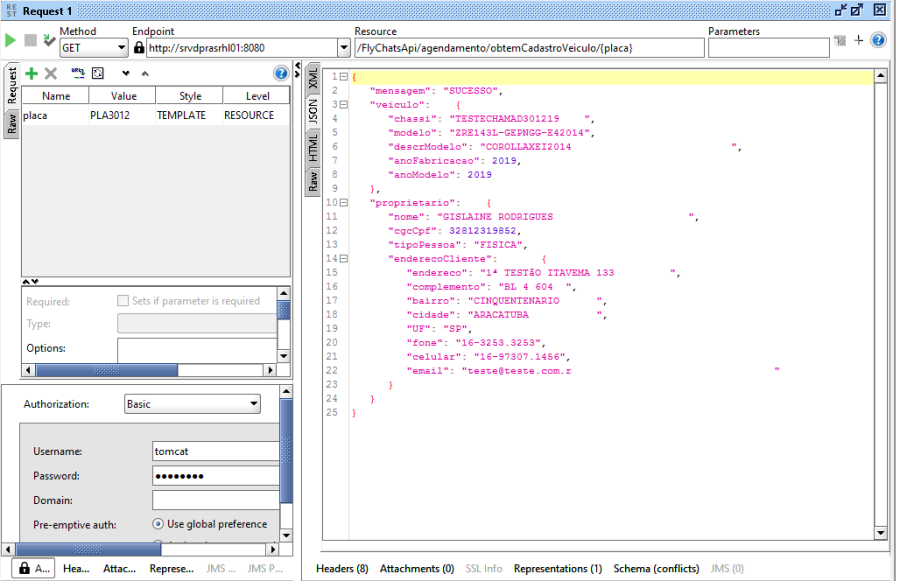
Task: Click the parameter details horizontal scrollbar thumb
Action: click(x=107, y=370)
